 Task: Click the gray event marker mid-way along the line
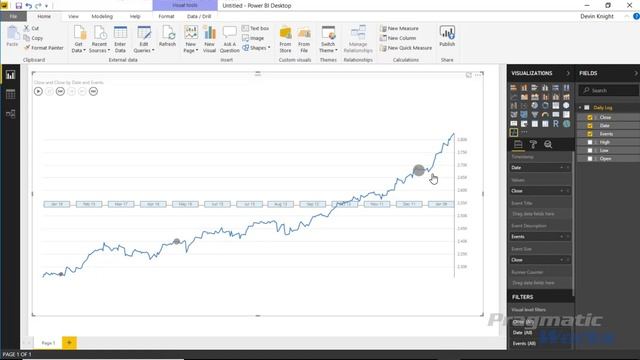pos(177,242)
